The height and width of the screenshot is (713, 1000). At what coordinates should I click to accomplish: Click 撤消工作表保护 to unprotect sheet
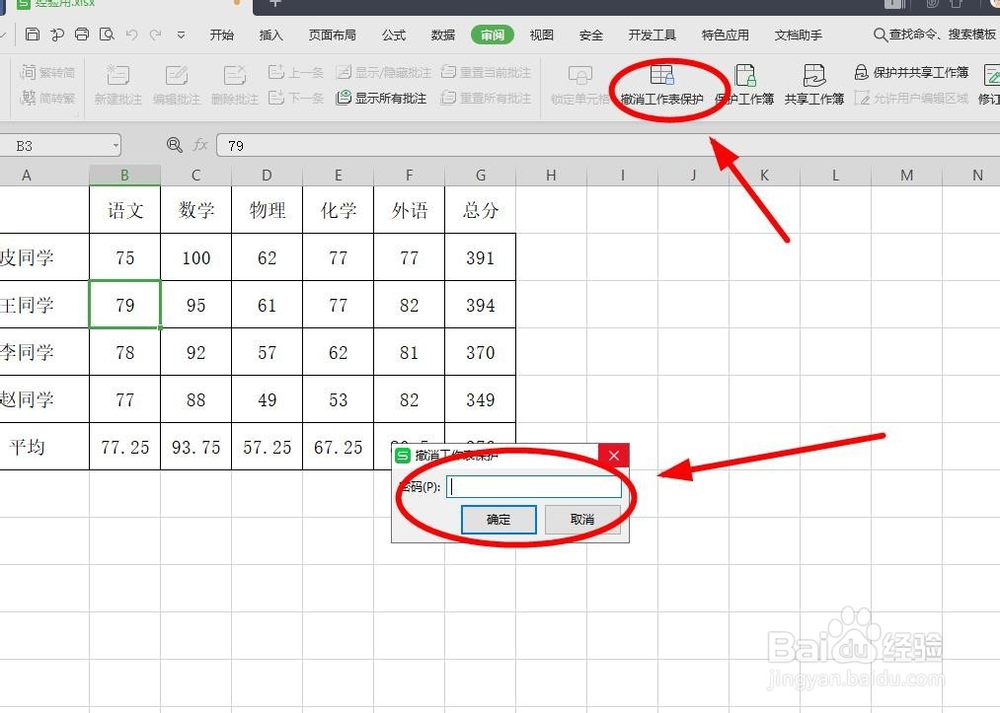[662, 85]
